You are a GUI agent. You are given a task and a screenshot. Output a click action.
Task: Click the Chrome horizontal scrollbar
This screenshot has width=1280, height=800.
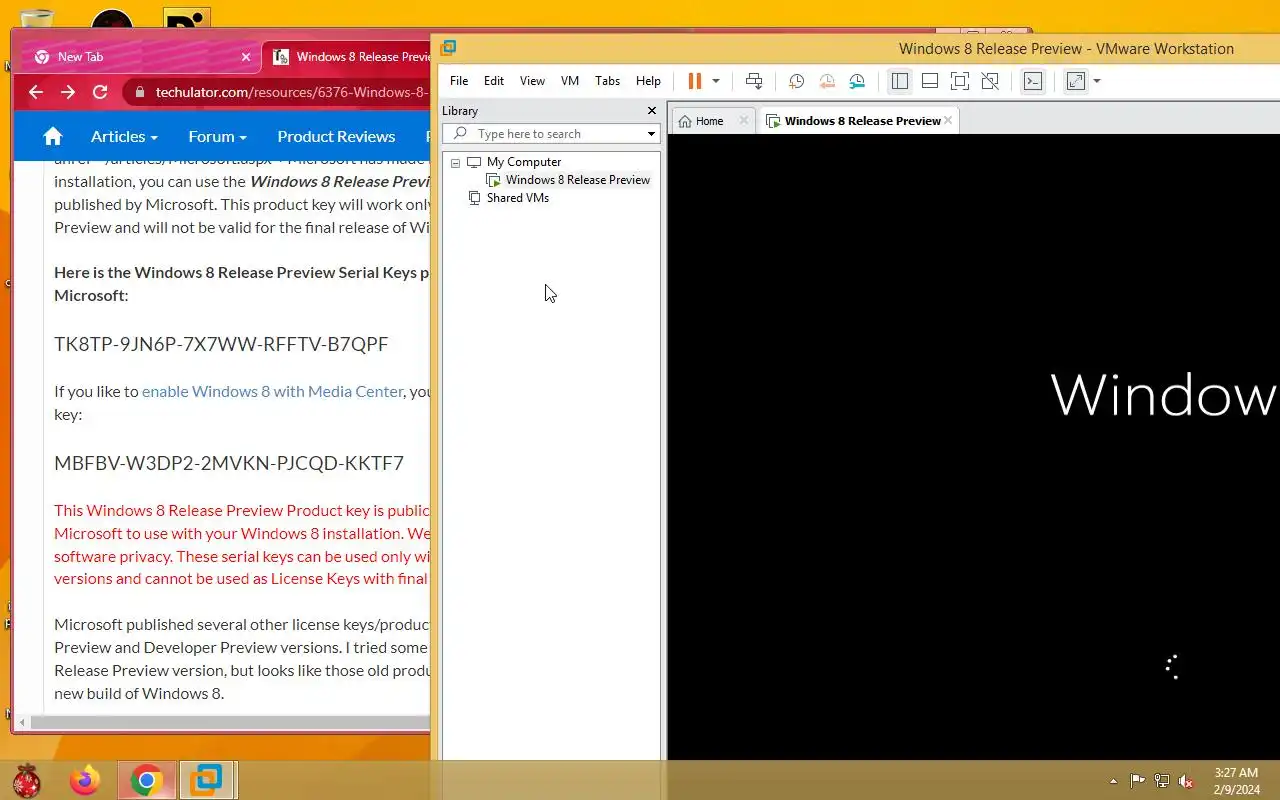[230, 722]
